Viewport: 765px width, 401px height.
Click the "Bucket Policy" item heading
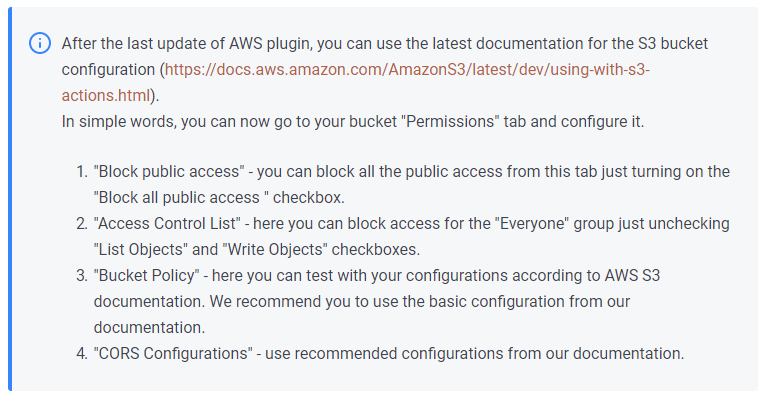[x=146, y=276]
